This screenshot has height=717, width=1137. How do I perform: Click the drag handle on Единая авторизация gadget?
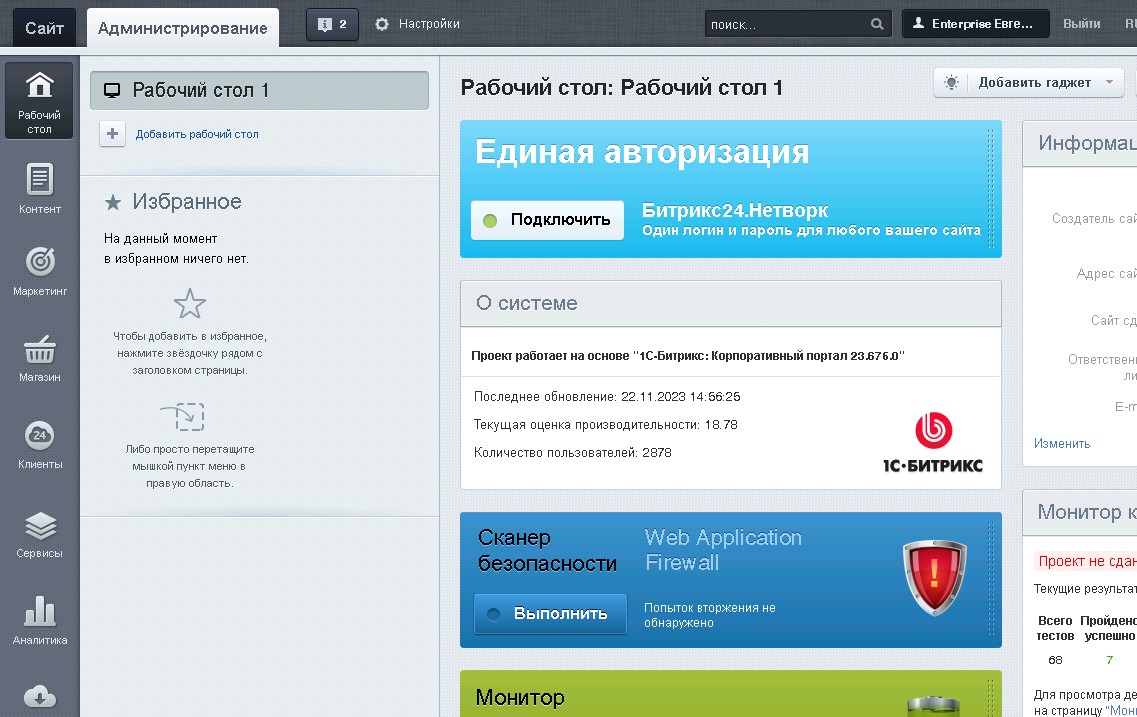(991, 189)
